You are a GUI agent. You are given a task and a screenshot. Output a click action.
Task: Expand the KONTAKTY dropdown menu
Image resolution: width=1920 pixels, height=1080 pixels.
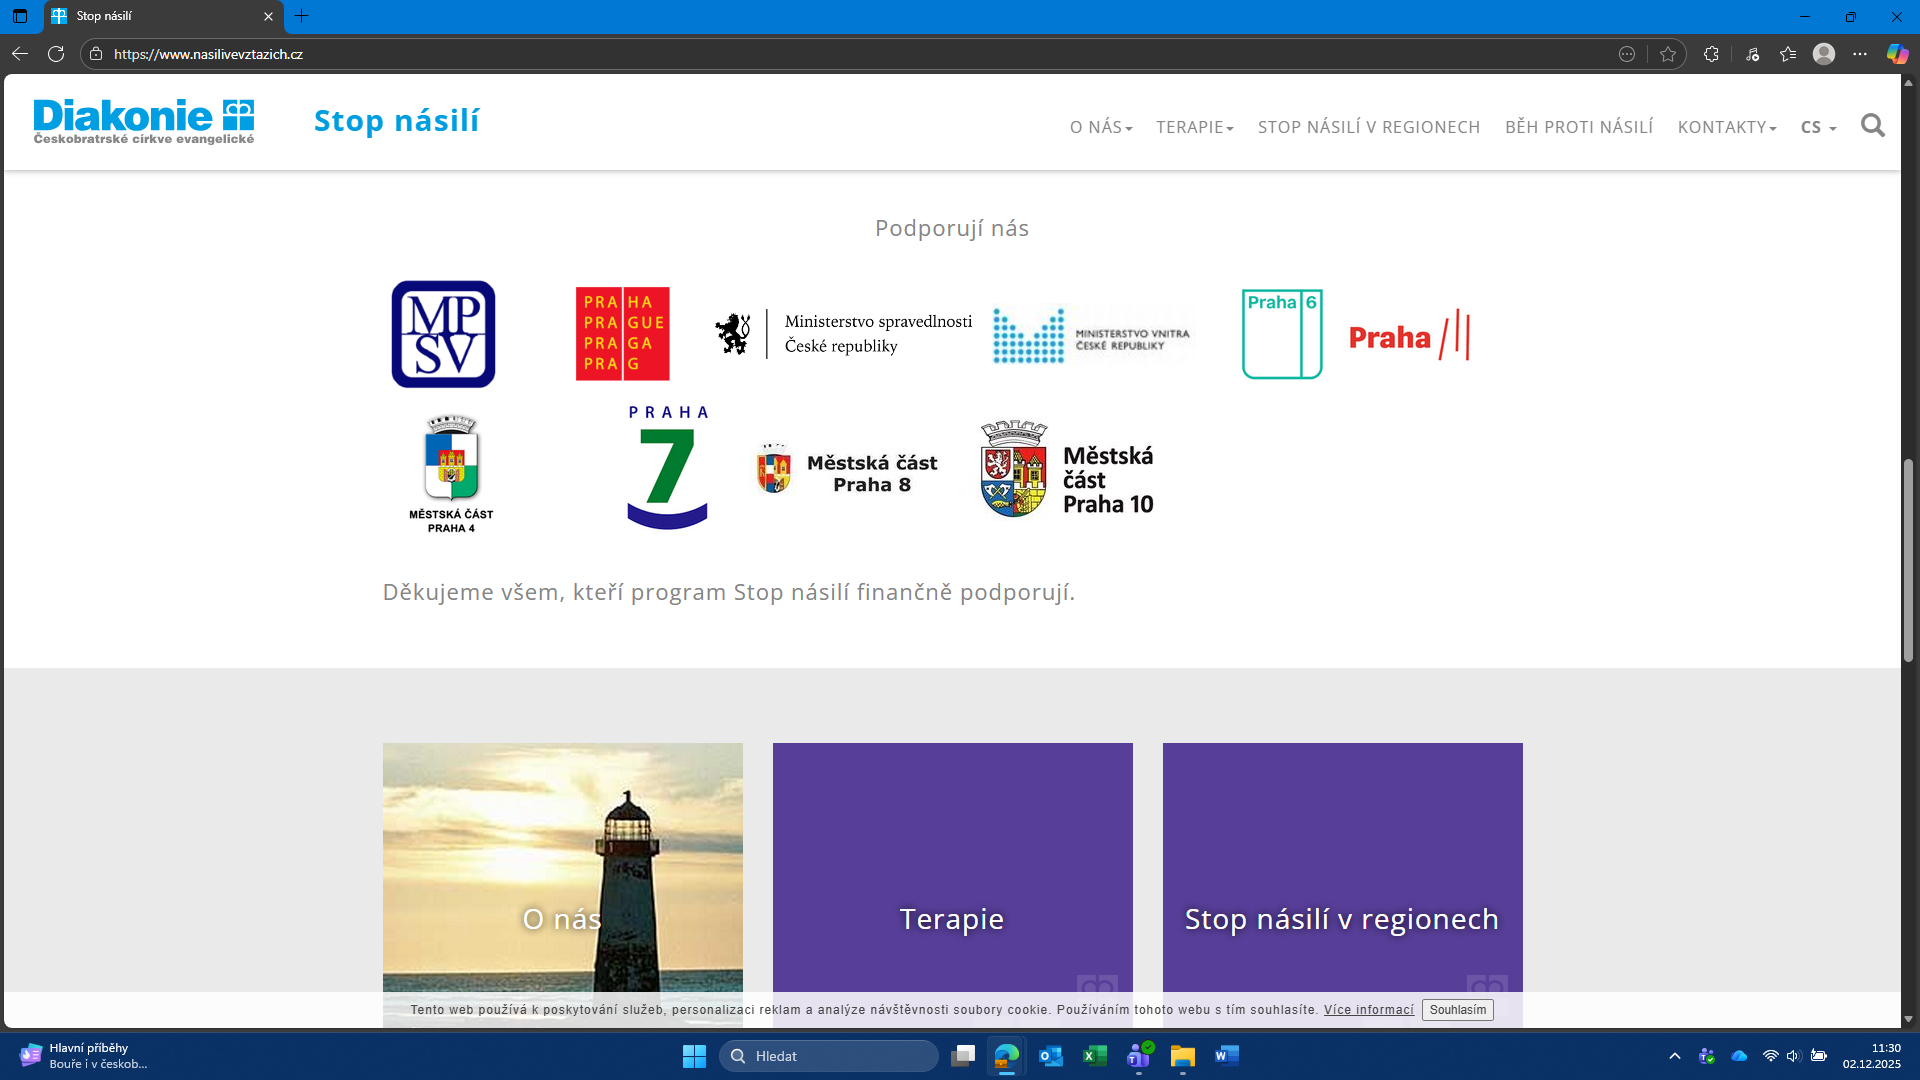point(1726,127)
